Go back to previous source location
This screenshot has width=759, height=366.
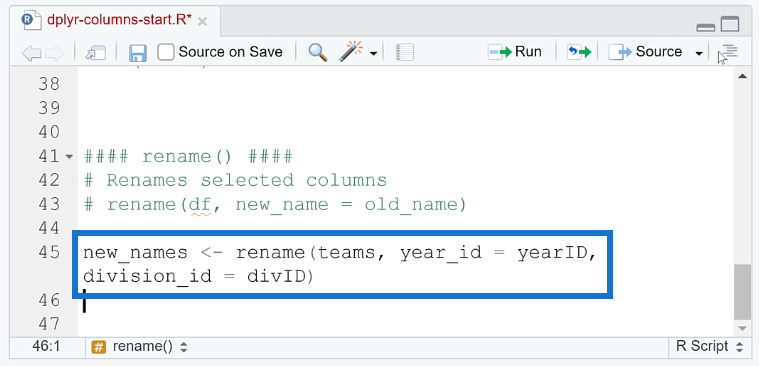coord(31,53)
